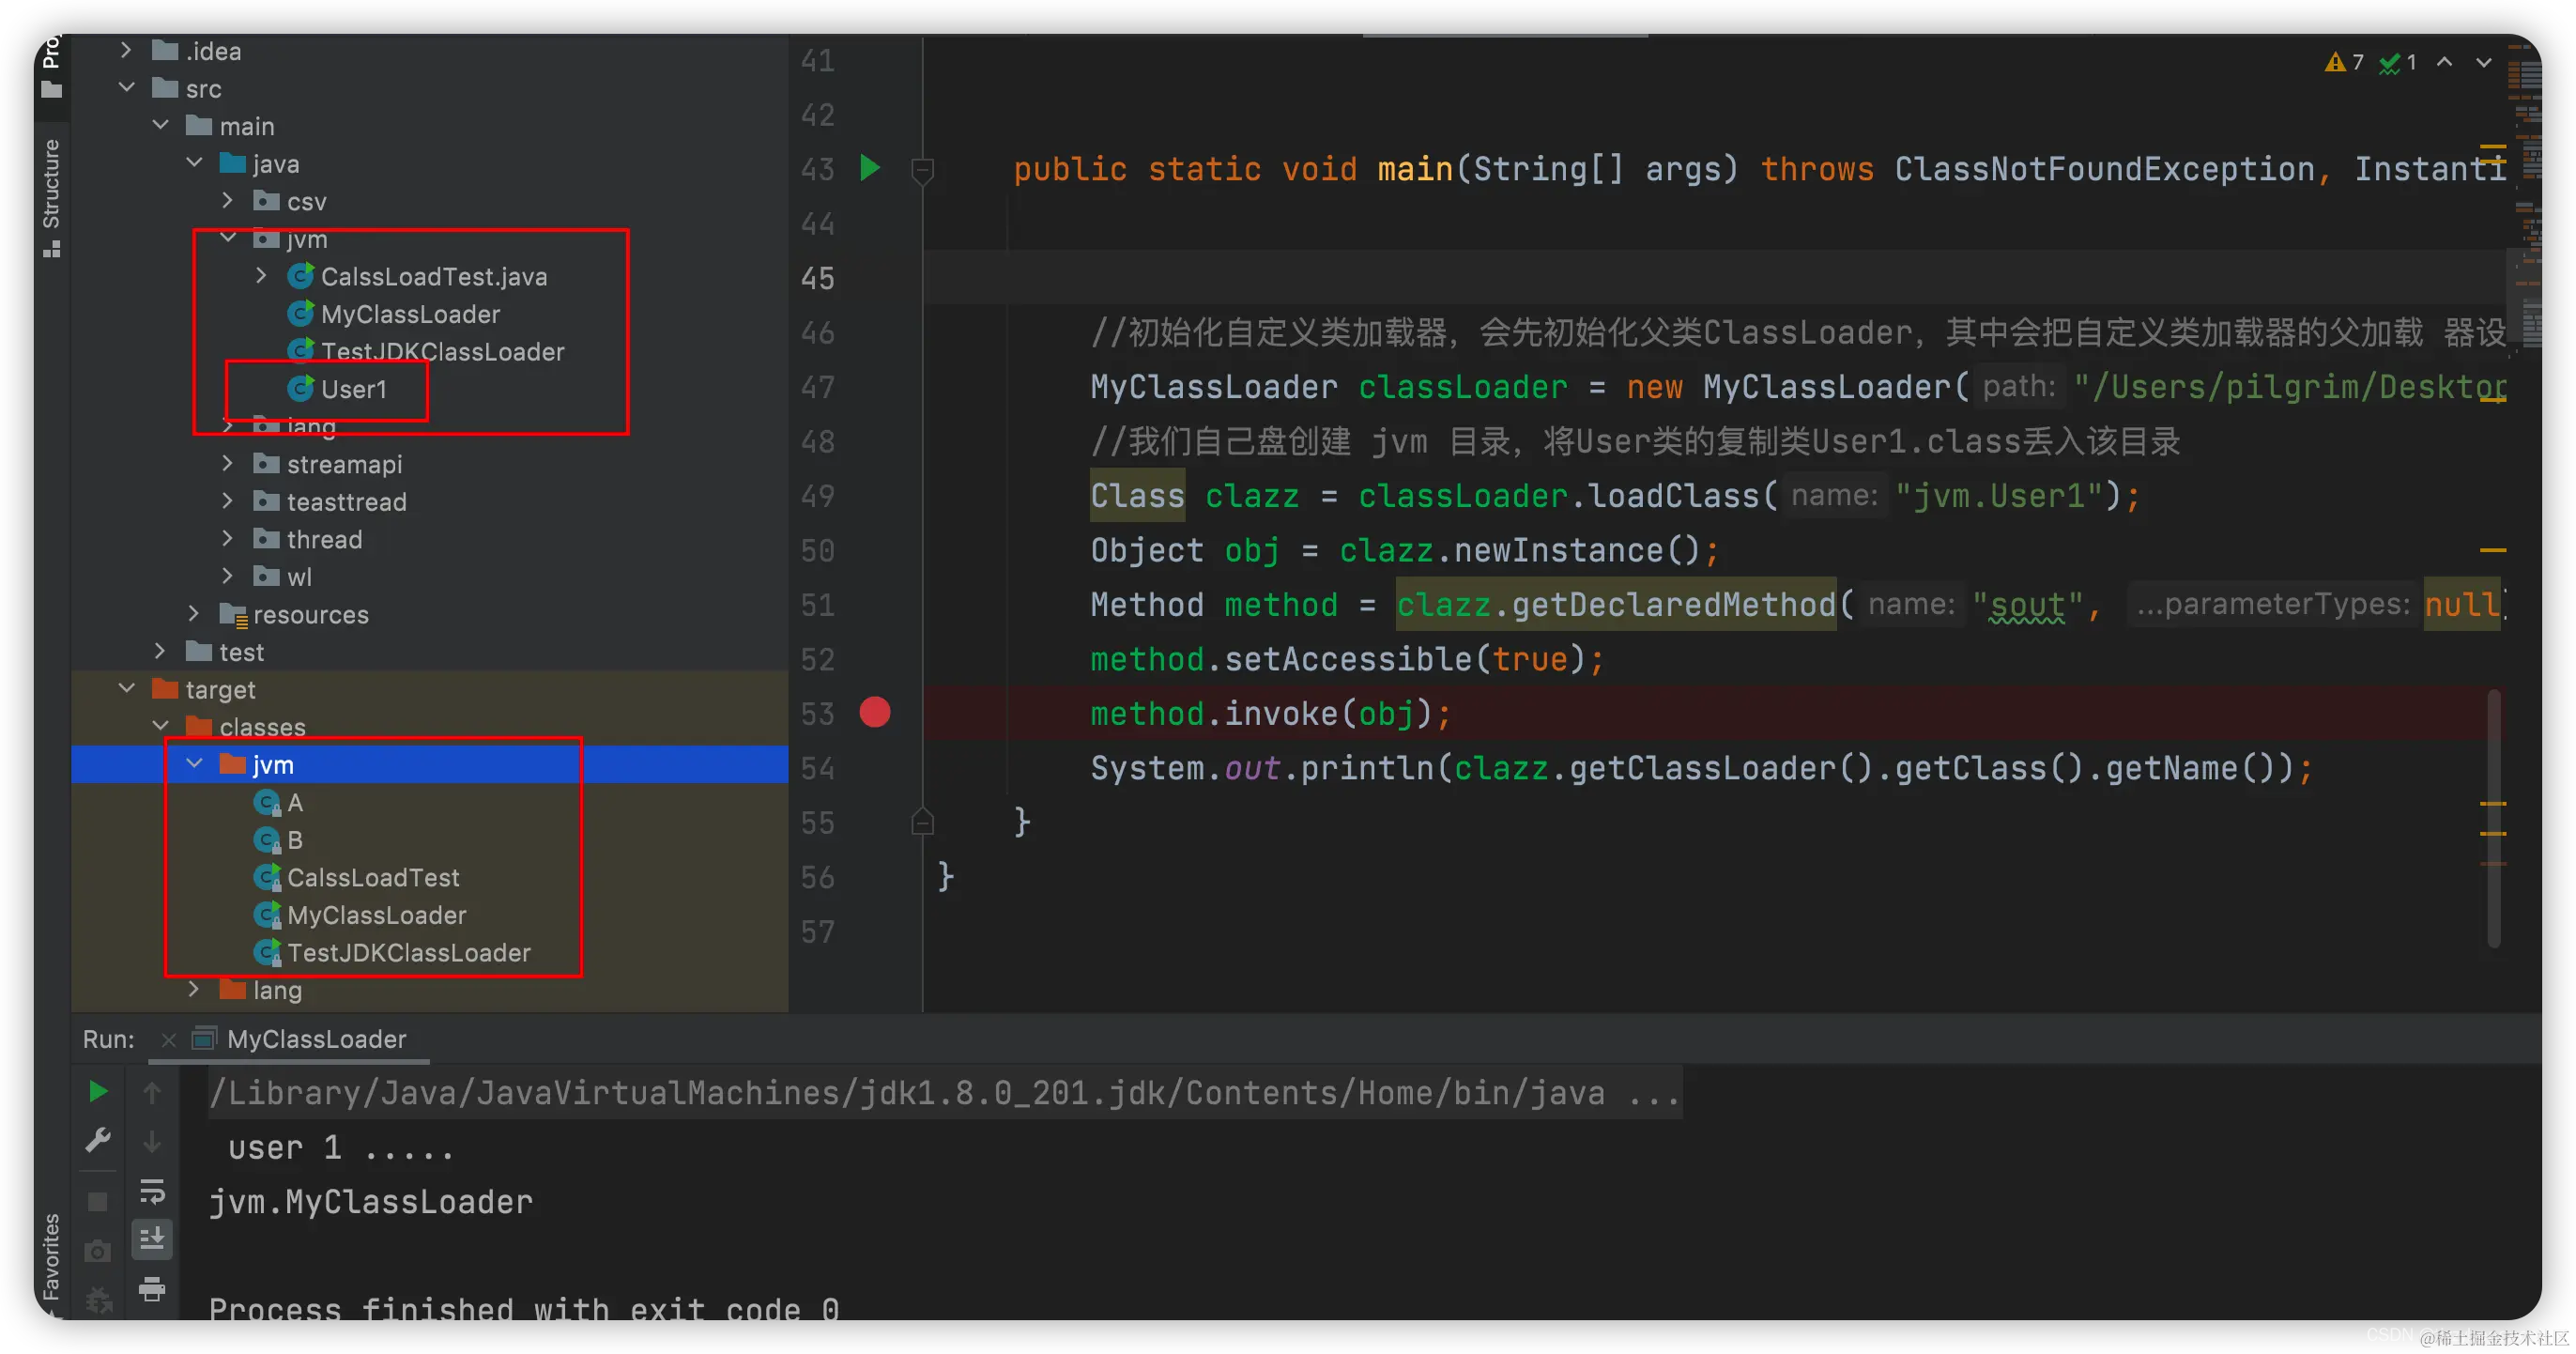Jump to next highlighted error arrow
Viewport: 2576px width, 1354px height.
[x=2483, y=62]
